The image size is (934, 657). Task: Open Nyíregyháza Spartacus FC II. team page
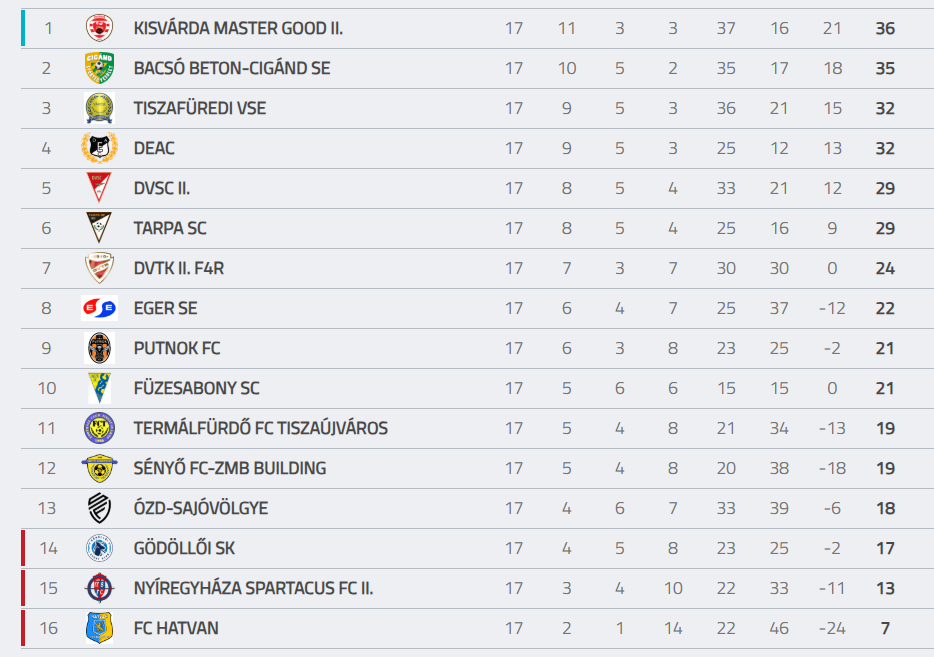tap(253, 588)
